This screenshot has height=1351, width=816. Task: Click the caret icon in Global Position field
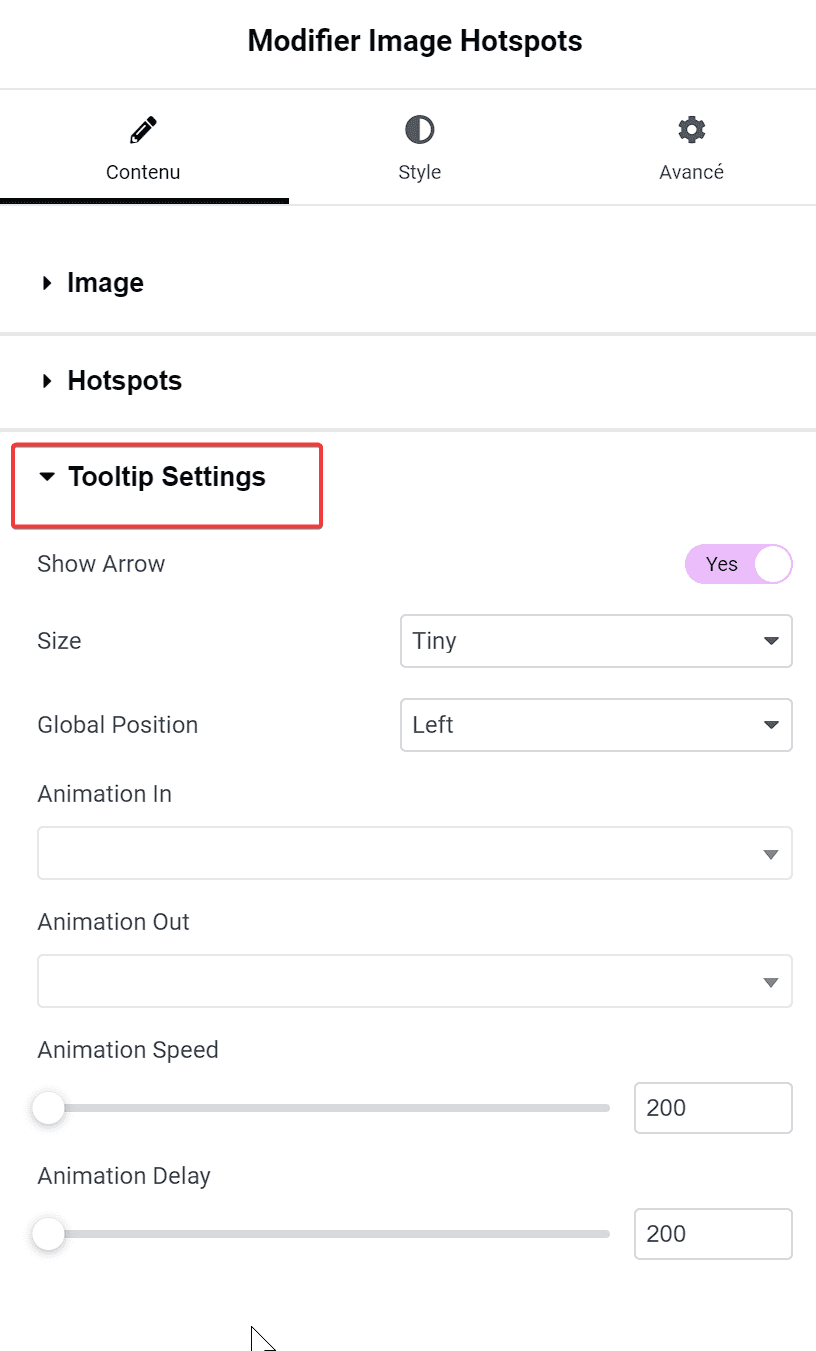pos(771,725)
